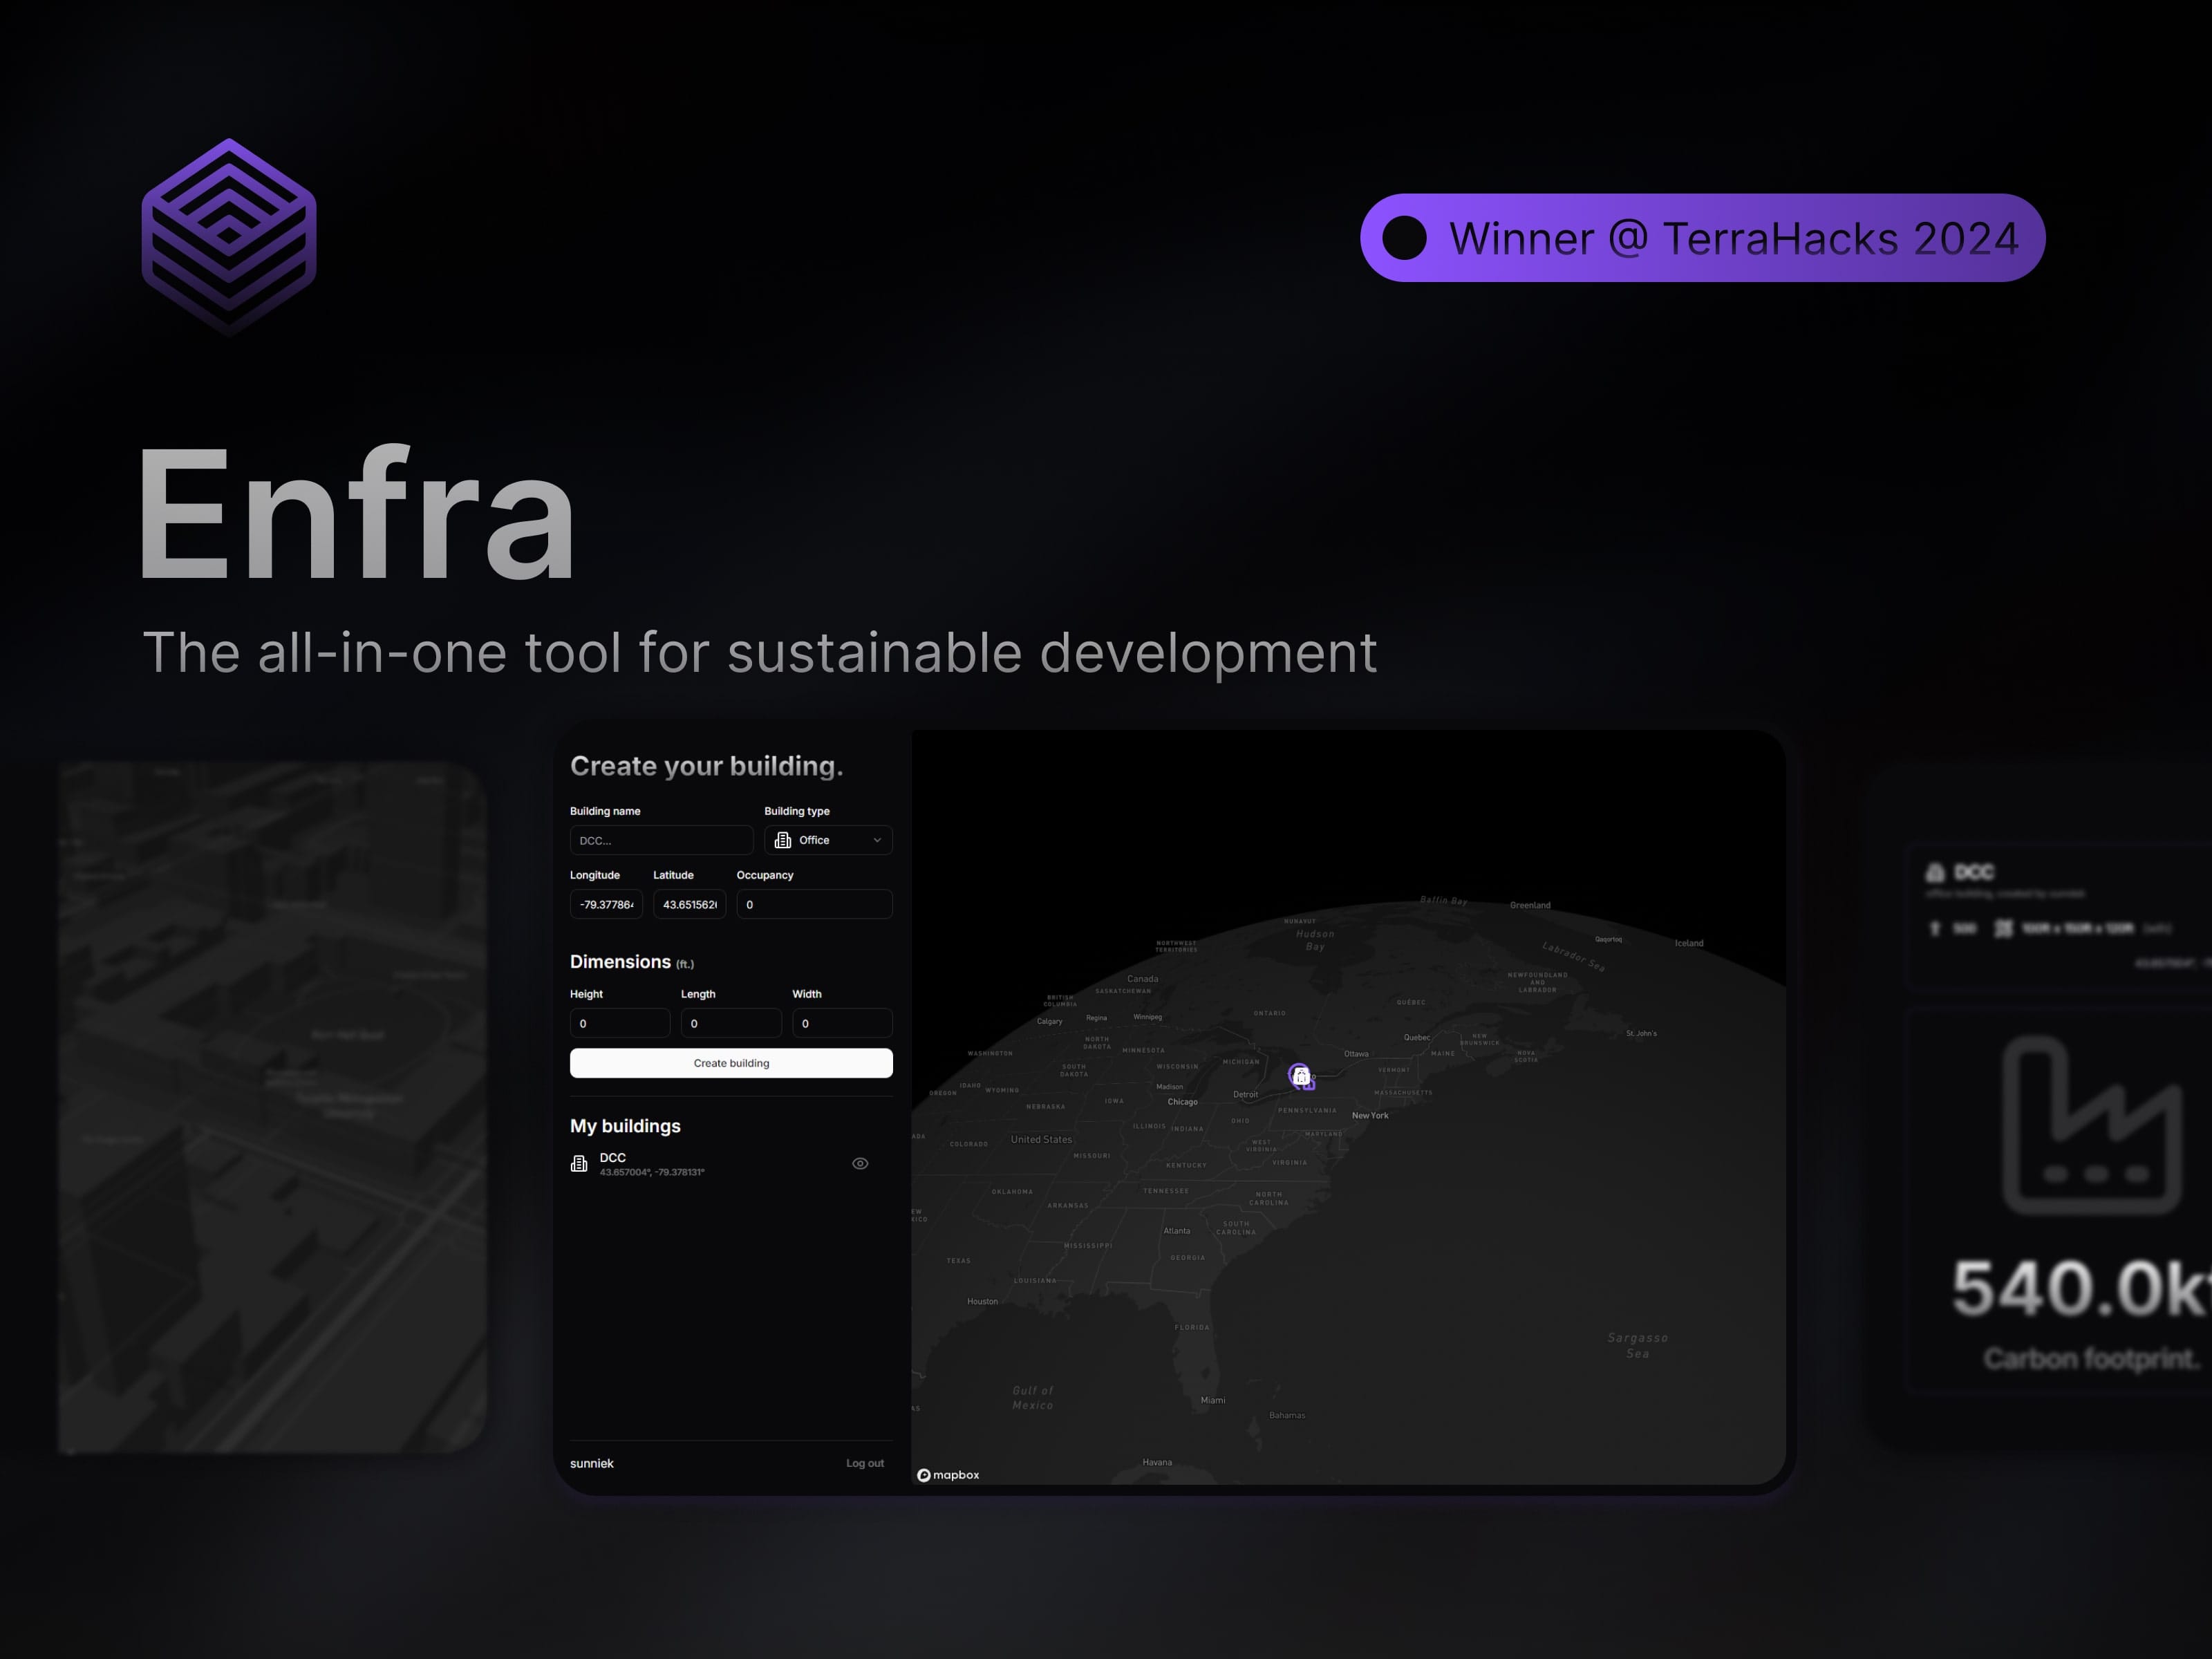Click the Create your building heading
Screen dimensions: 2212x1659
[x=706, y=766]
